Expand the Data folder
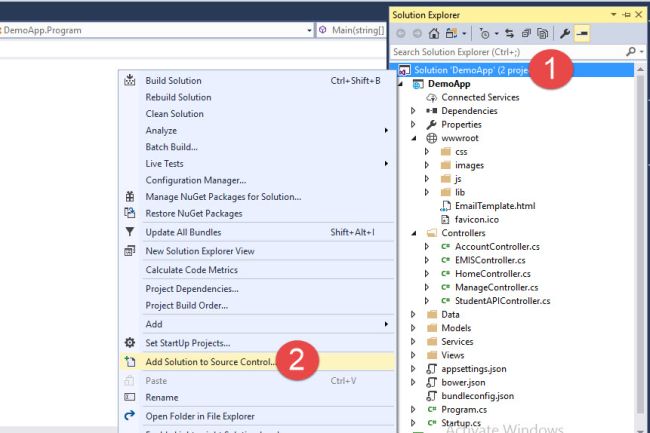 coord(413,314)
